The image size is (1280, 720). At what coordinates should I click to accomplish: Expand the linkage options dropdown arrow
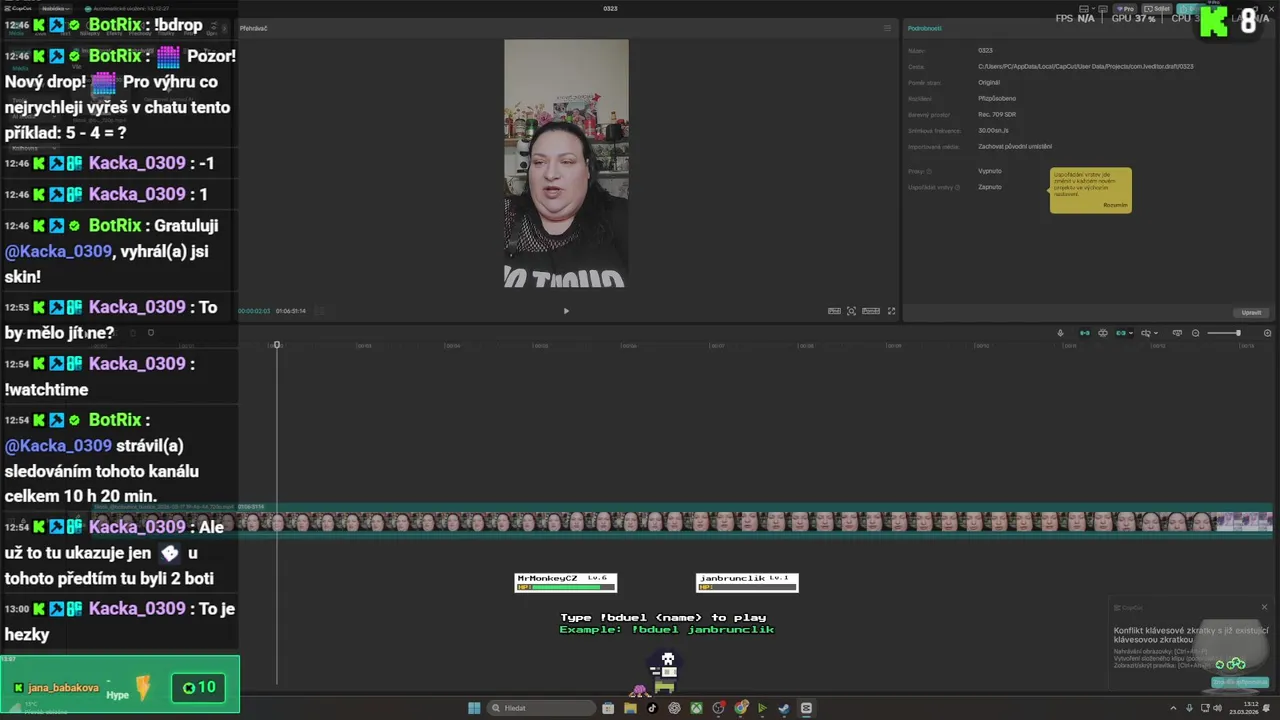tap(1131, 333)
